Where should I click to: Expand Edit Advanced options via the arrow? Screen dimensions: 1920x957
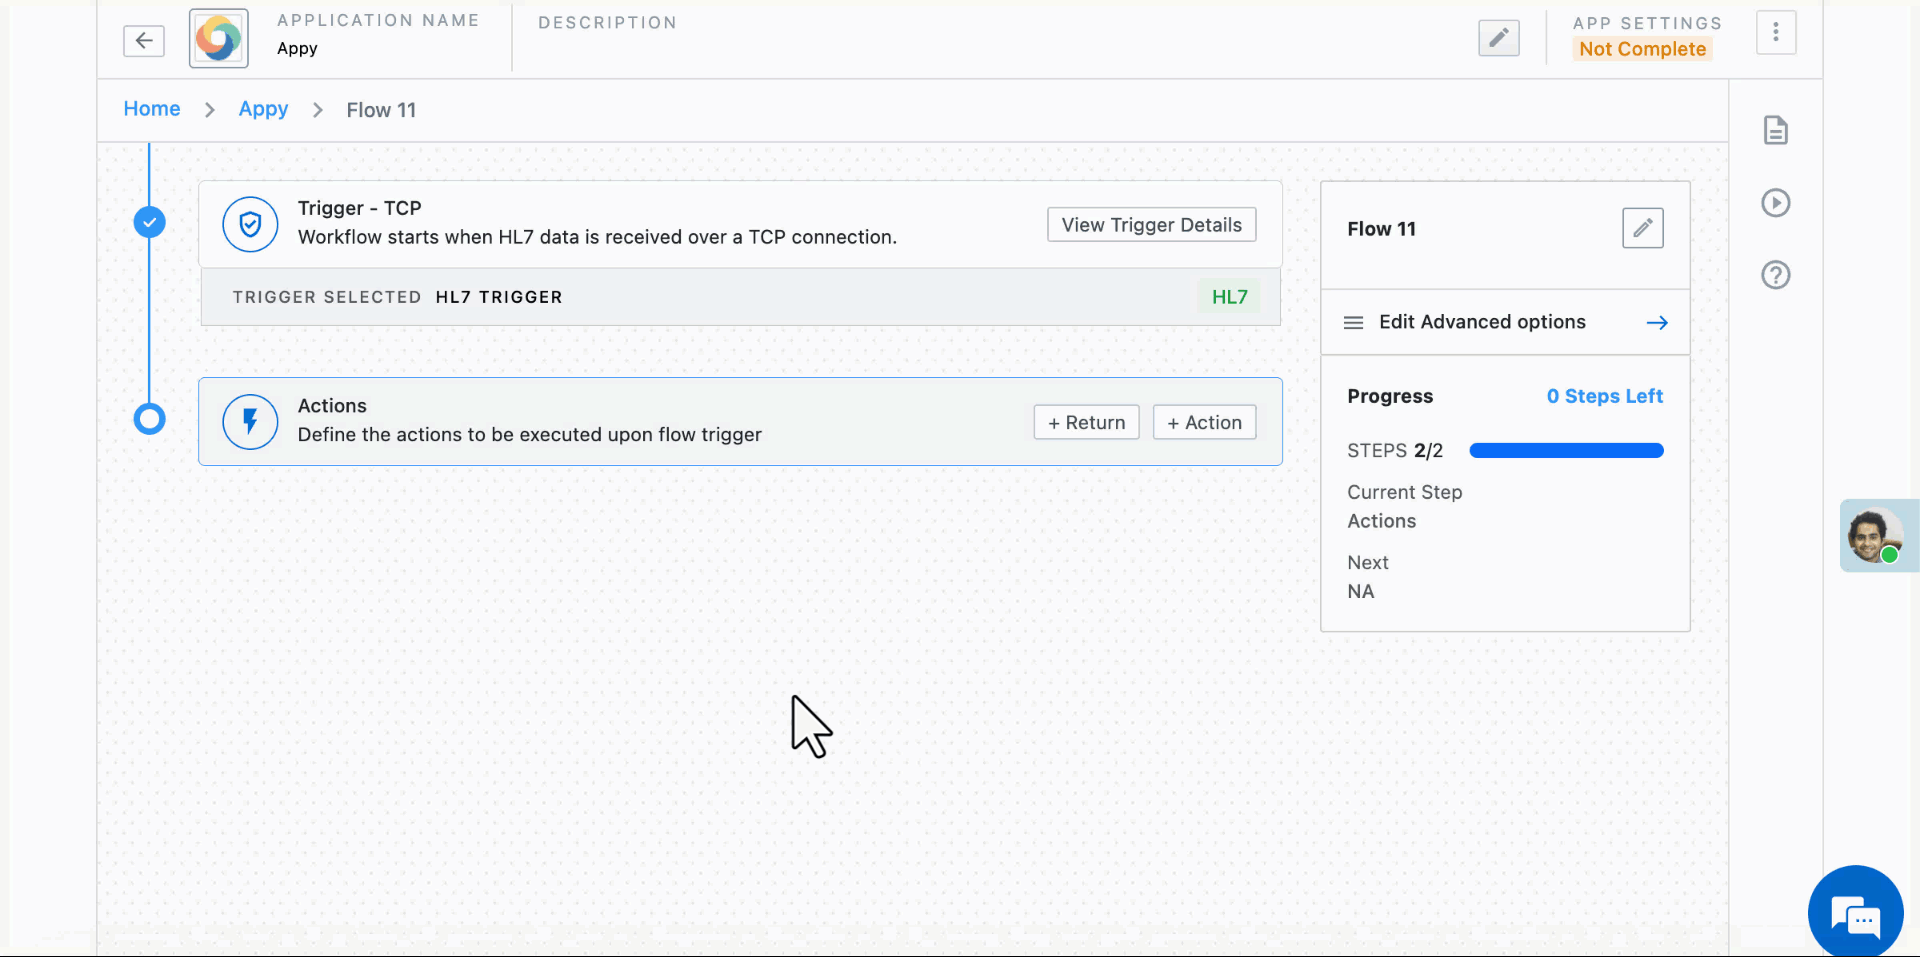[1656, 322]
